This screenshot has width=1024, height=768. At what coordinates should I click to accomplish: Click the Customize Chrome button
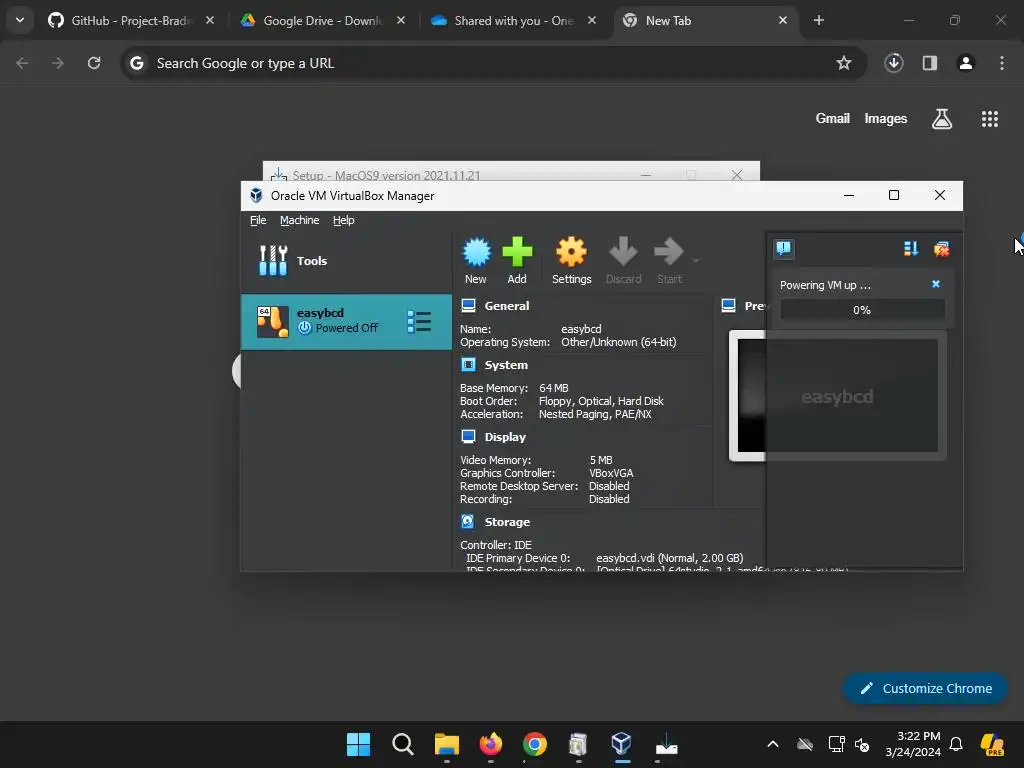click(925, 688)
